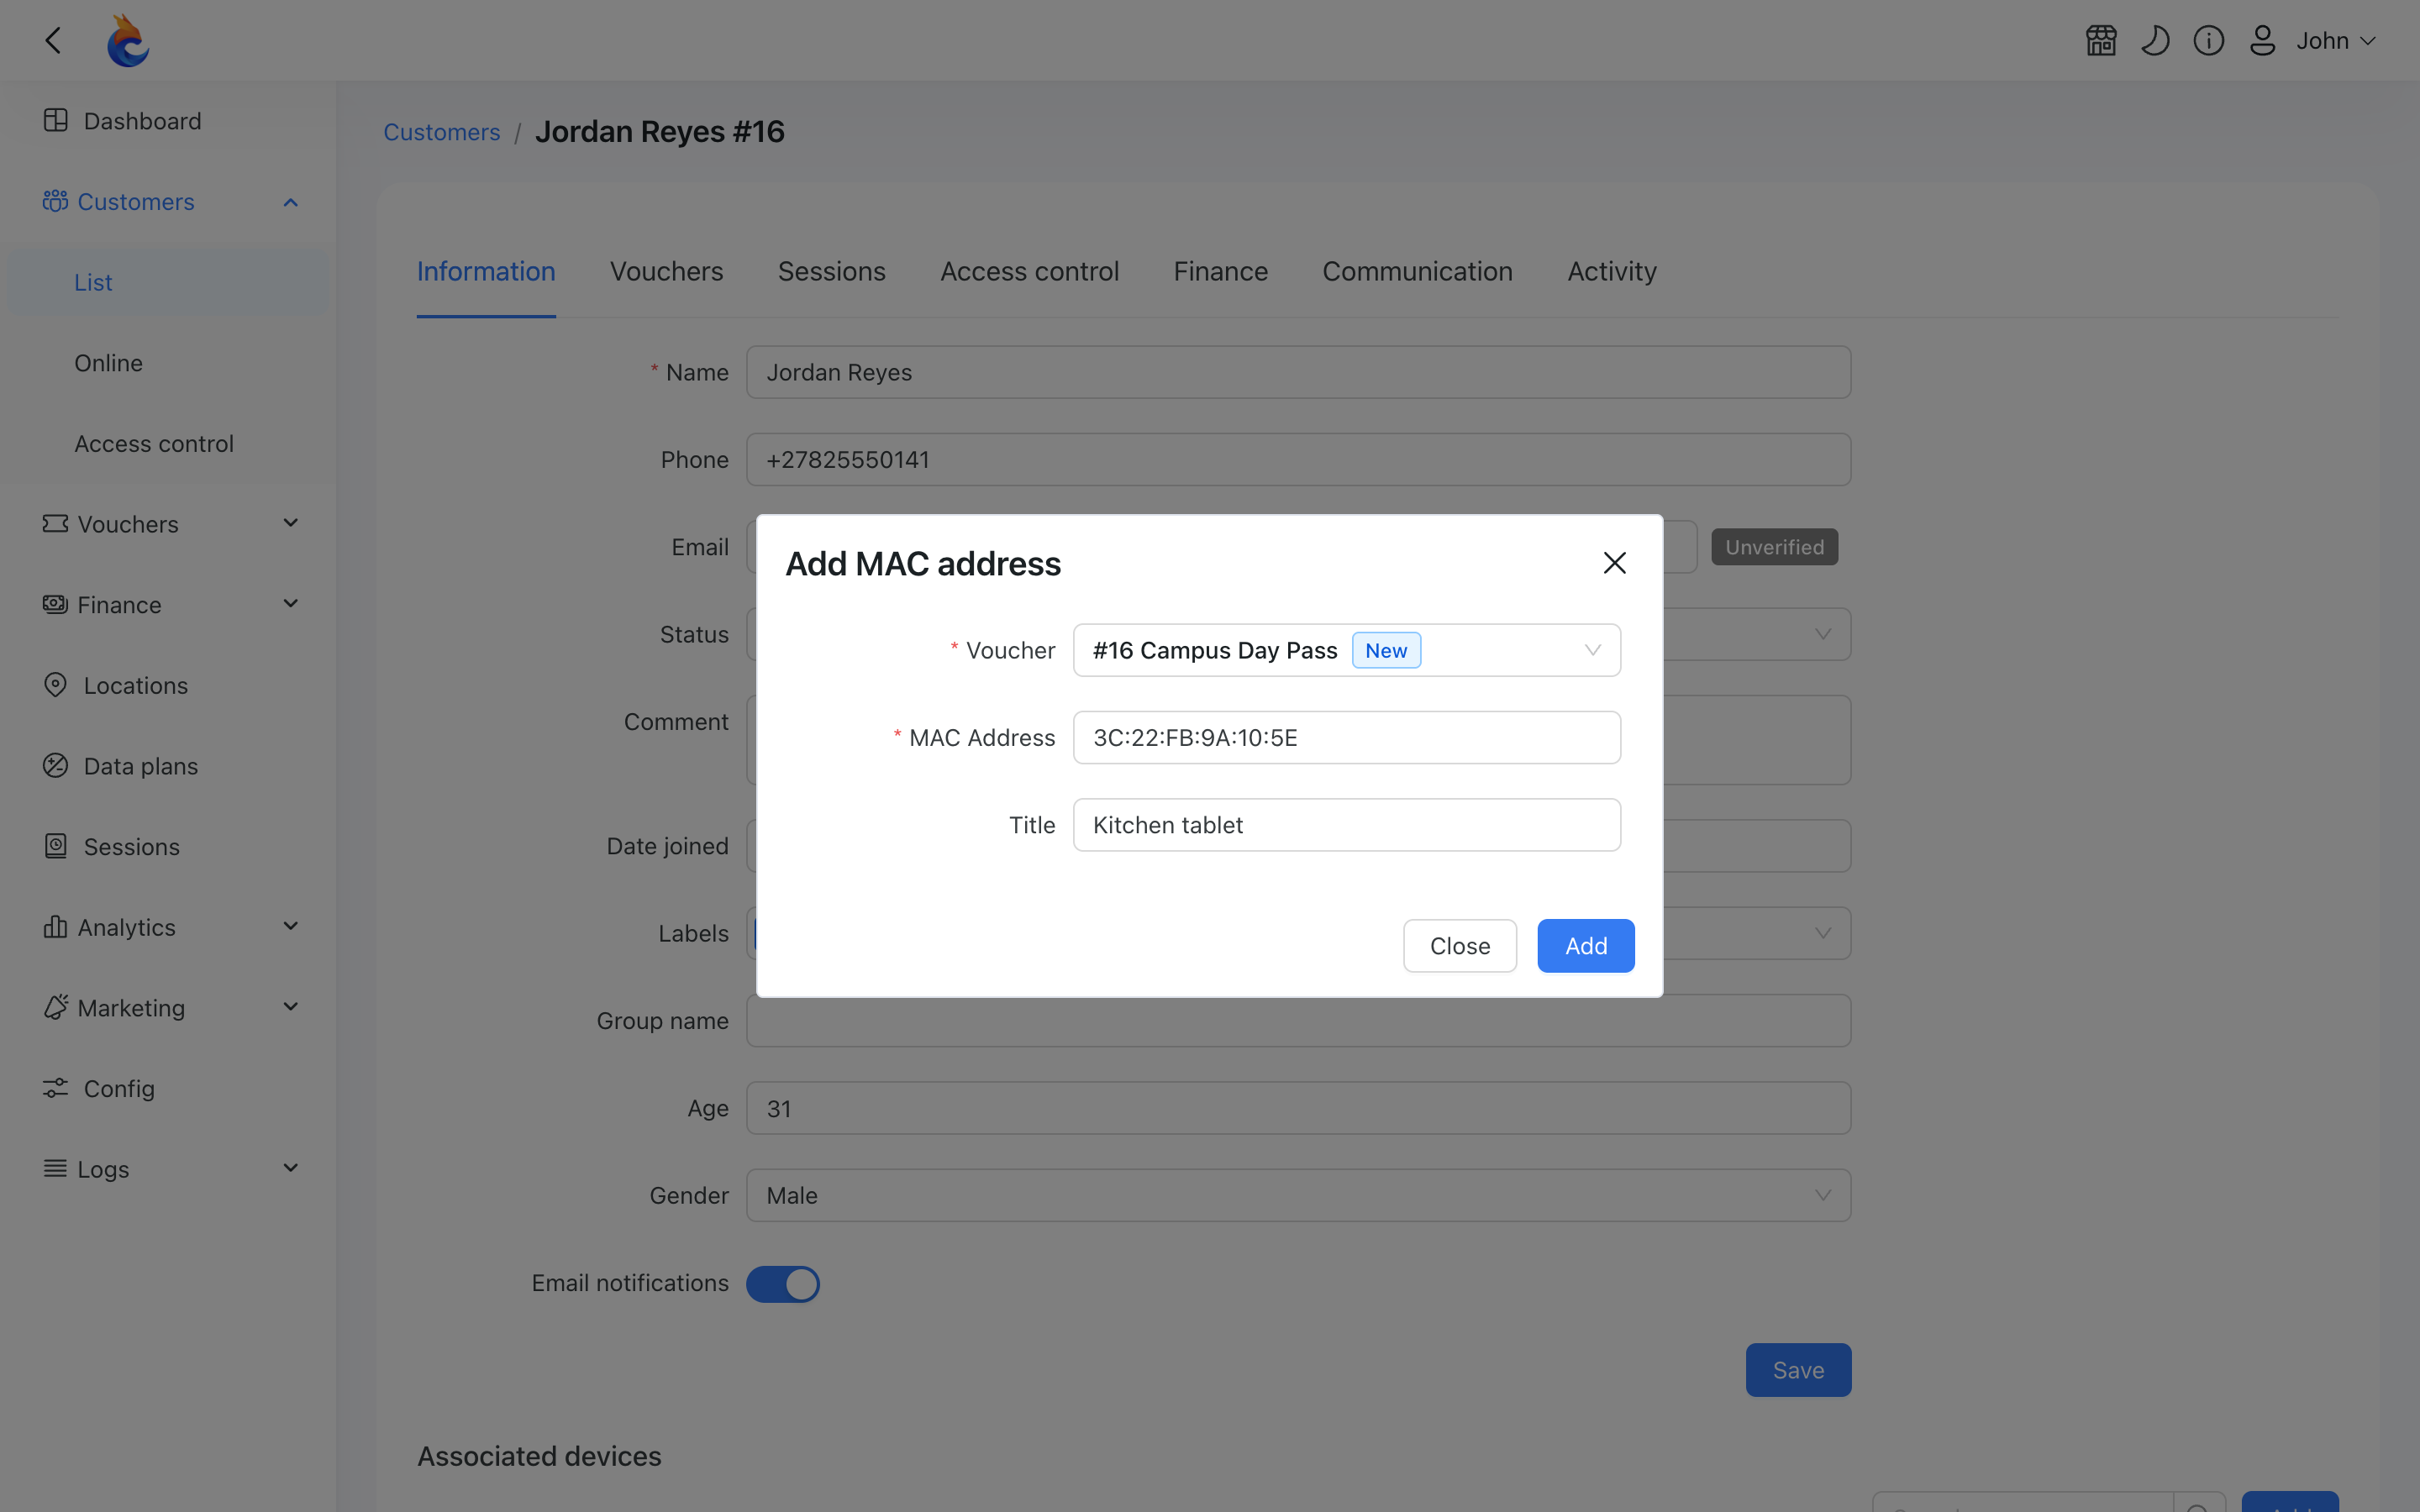Open Config in the sidebar
The height and width of the screenshot is (1512, 2420).
click(x=168, y=1088)
